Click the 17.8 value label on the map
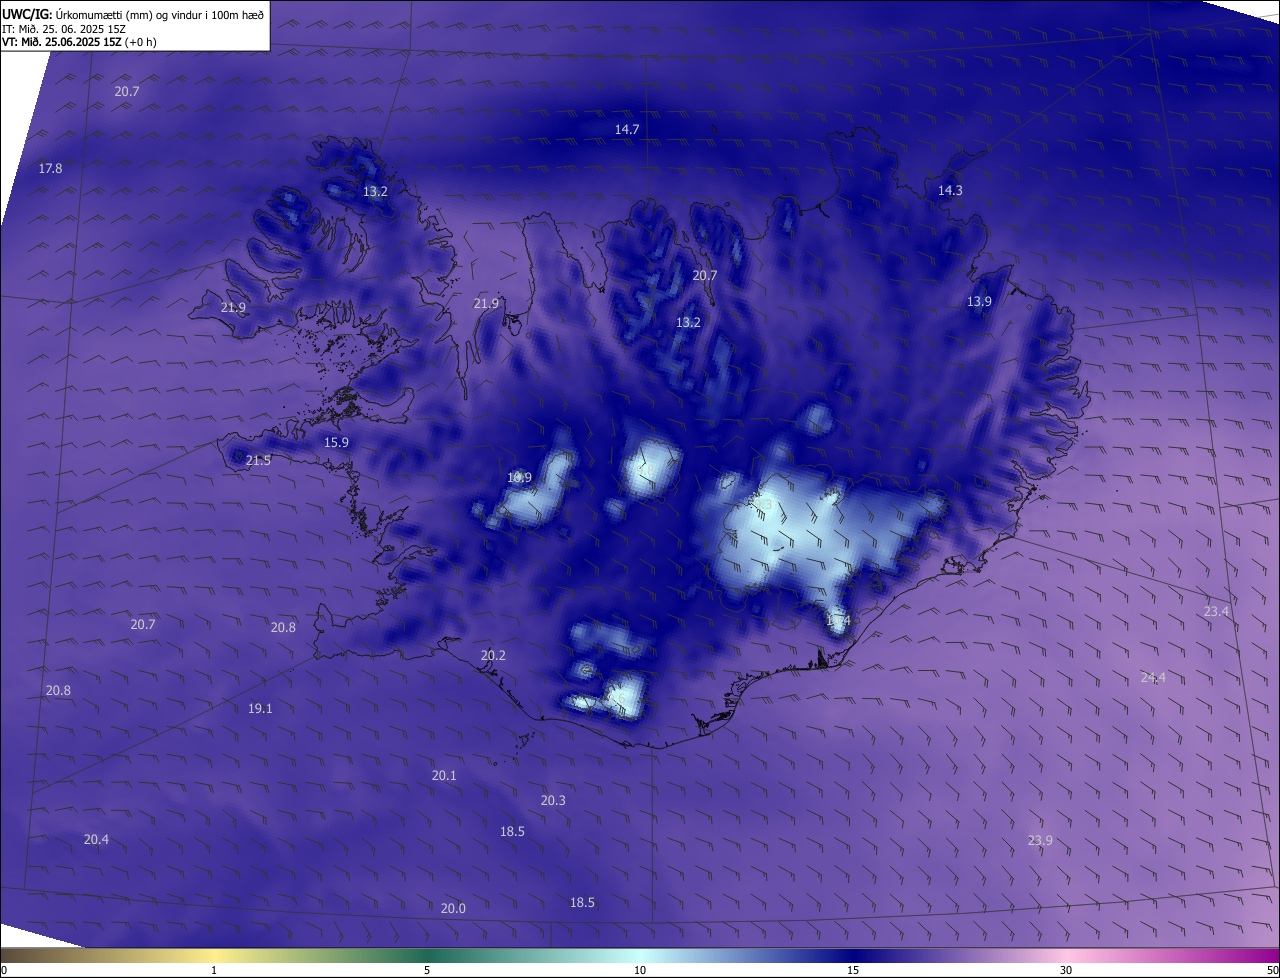This screenshot has height=978, width=1280. (x=50, y=168)
